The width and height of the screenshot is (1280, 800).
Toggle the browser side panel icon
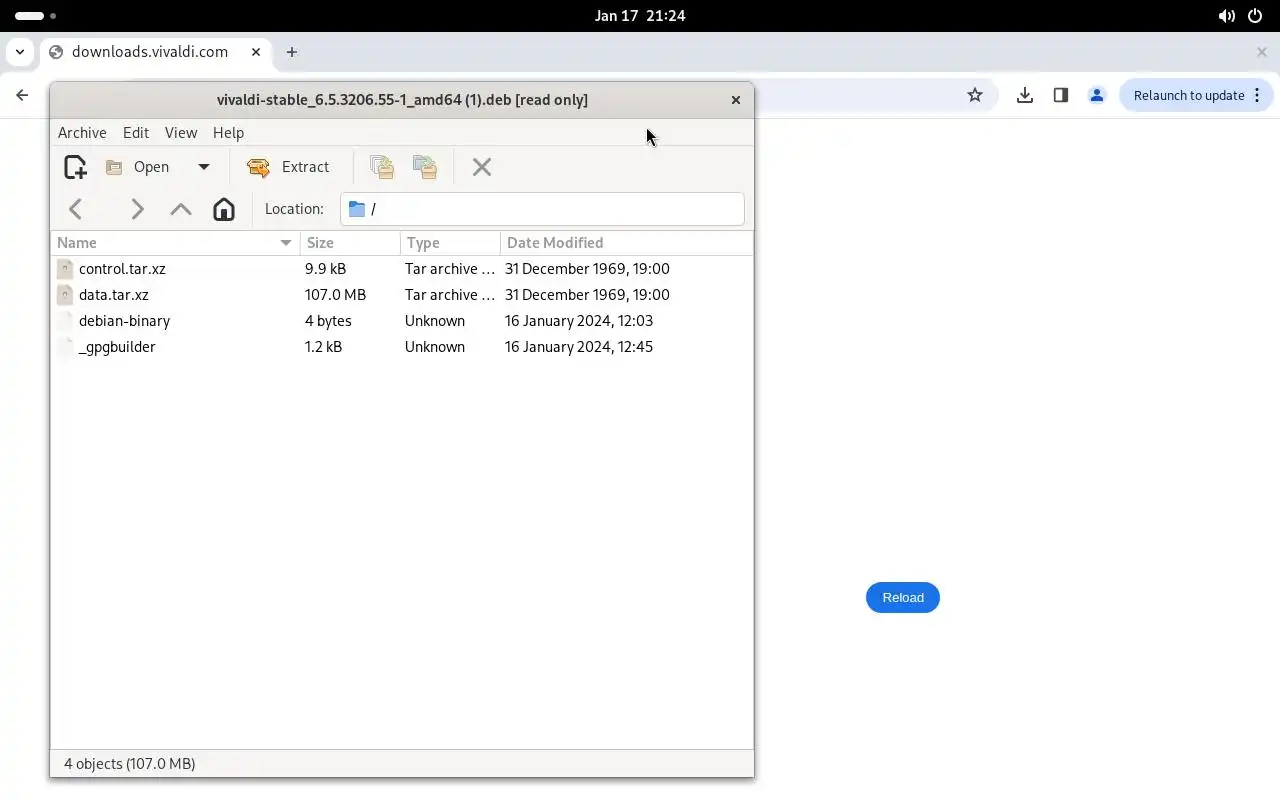[1061, 95]
